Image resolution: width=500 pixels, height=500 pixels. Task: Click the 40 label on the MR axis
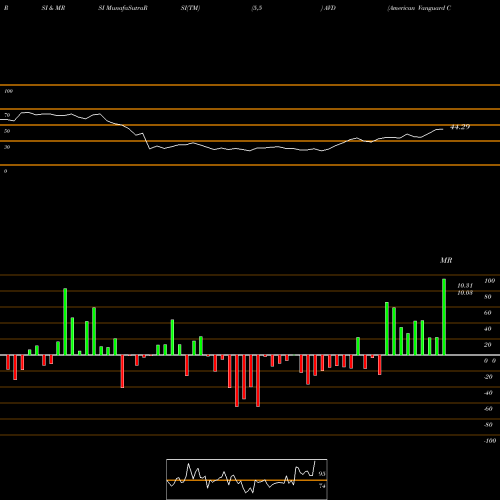(x=488, y=329)
